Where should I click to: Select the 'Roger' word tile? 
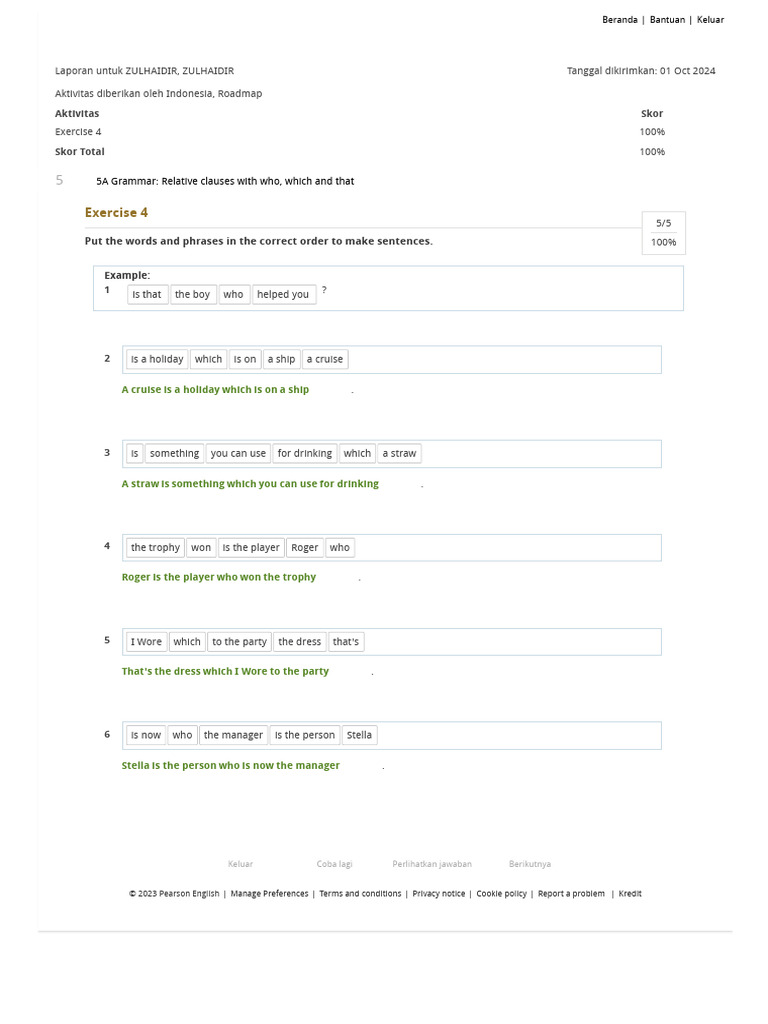[305, 548]
